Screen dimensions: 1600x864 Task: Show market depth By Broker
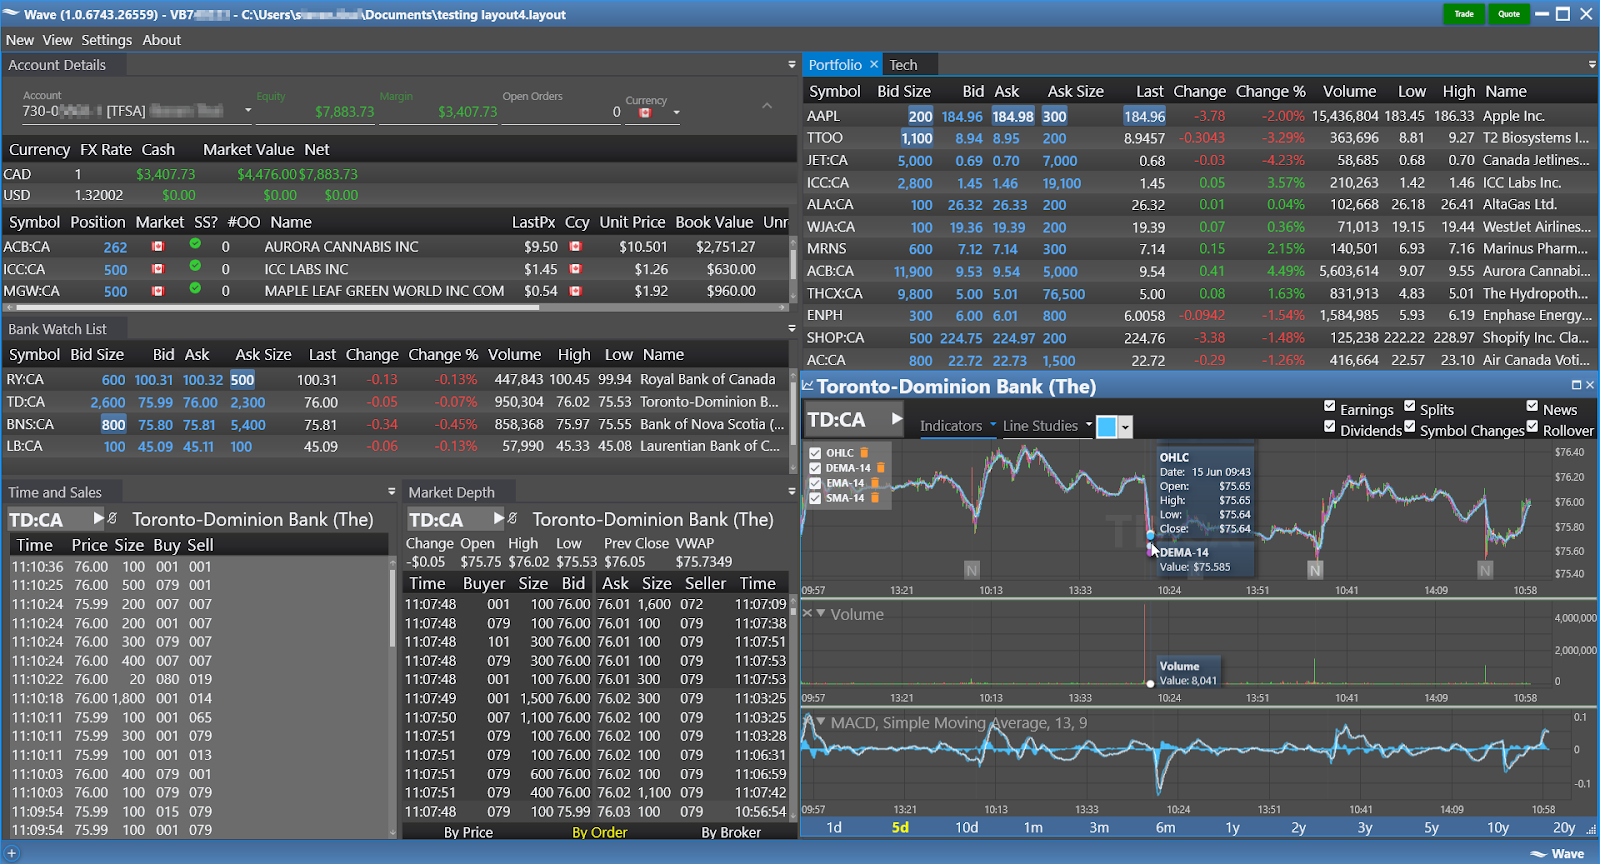click(731, 832)
